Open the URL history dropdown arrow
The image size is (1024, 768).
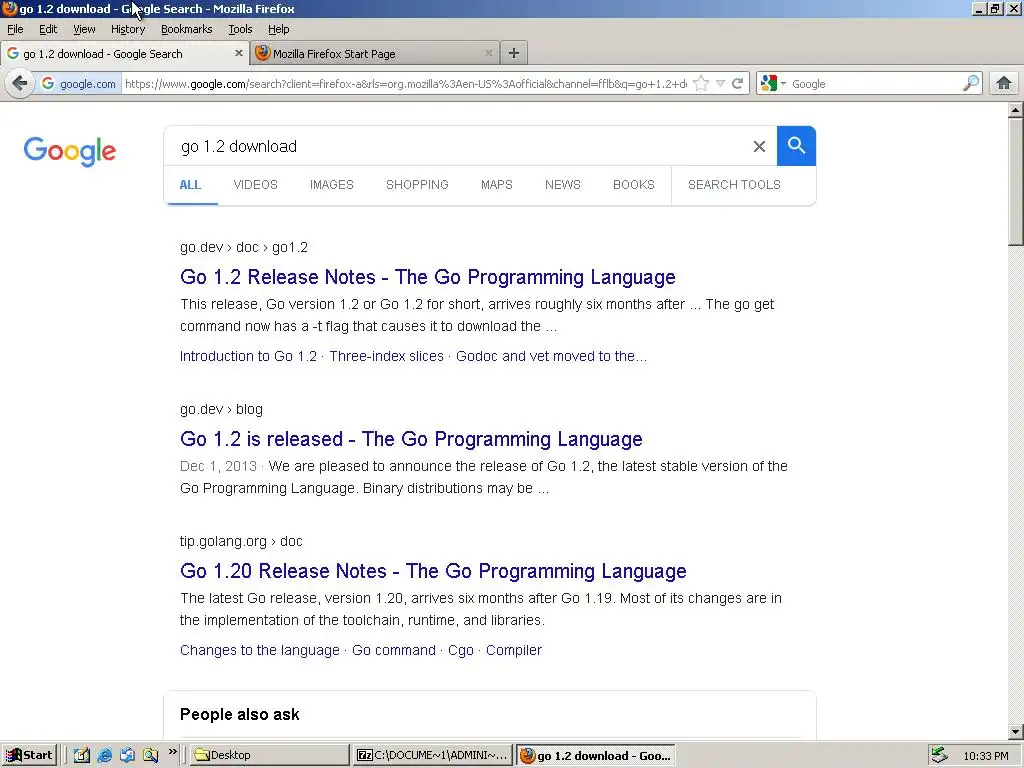tap(720, 84)
